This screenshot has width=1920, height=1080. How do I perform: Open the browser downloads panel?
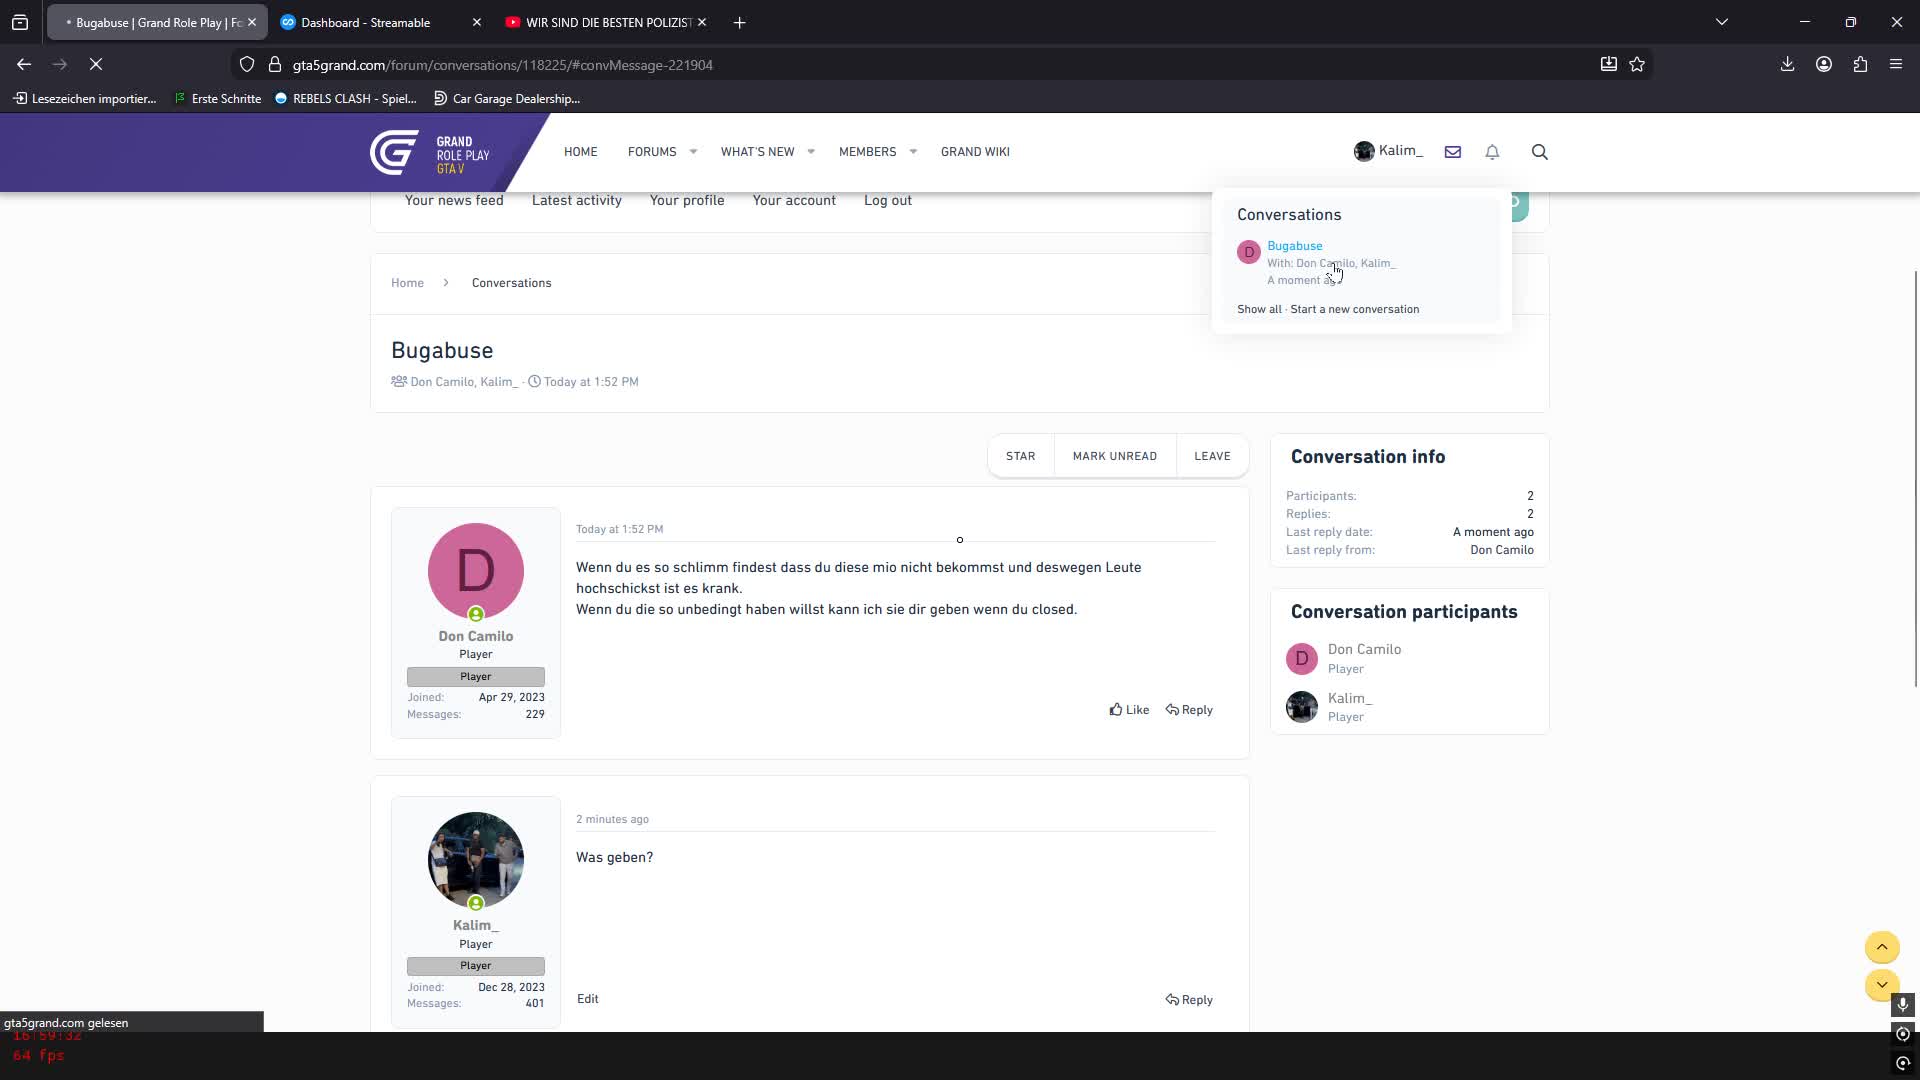[1787, 64]
